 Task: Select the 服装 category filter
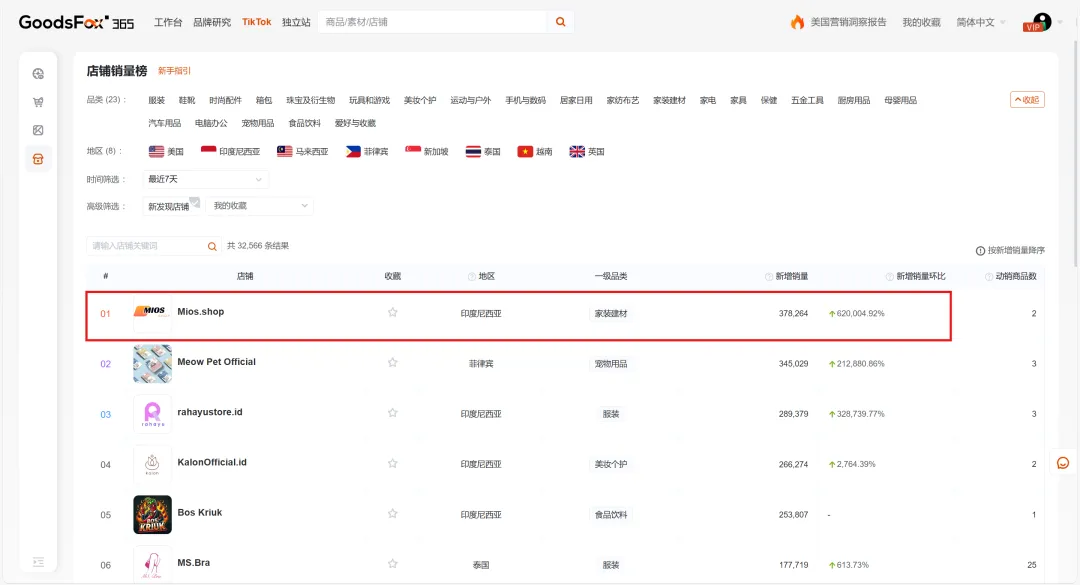156,101
